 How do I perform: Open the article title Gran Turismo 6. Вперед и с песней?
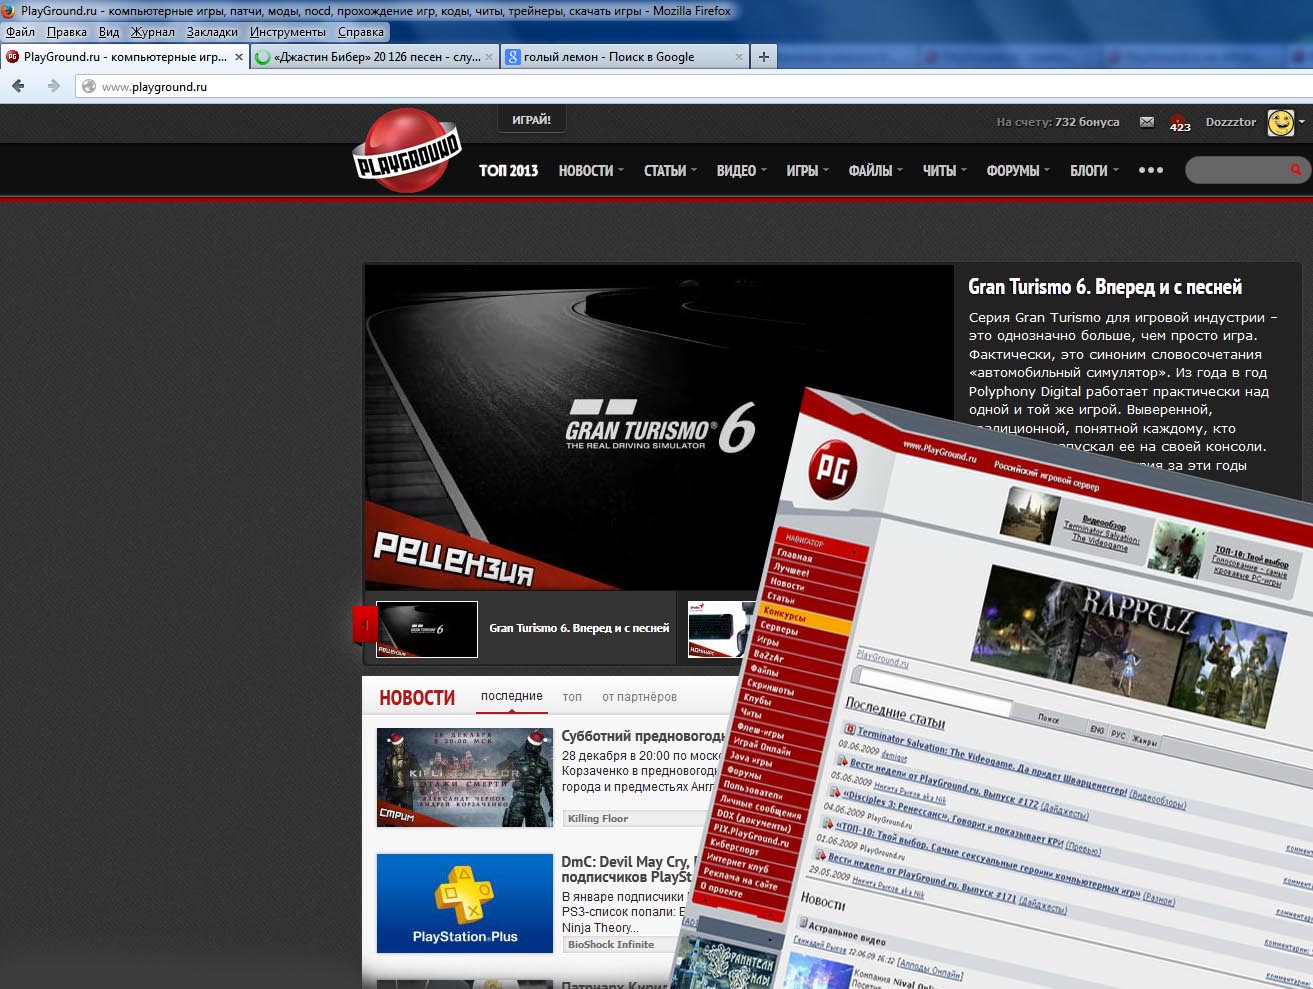pos(1105,287)
